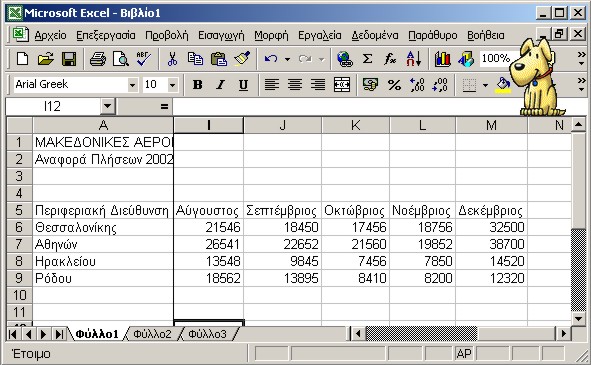Open the Δεδομένα menu
Screen dimensions: 591x365
tap(375, 35)
